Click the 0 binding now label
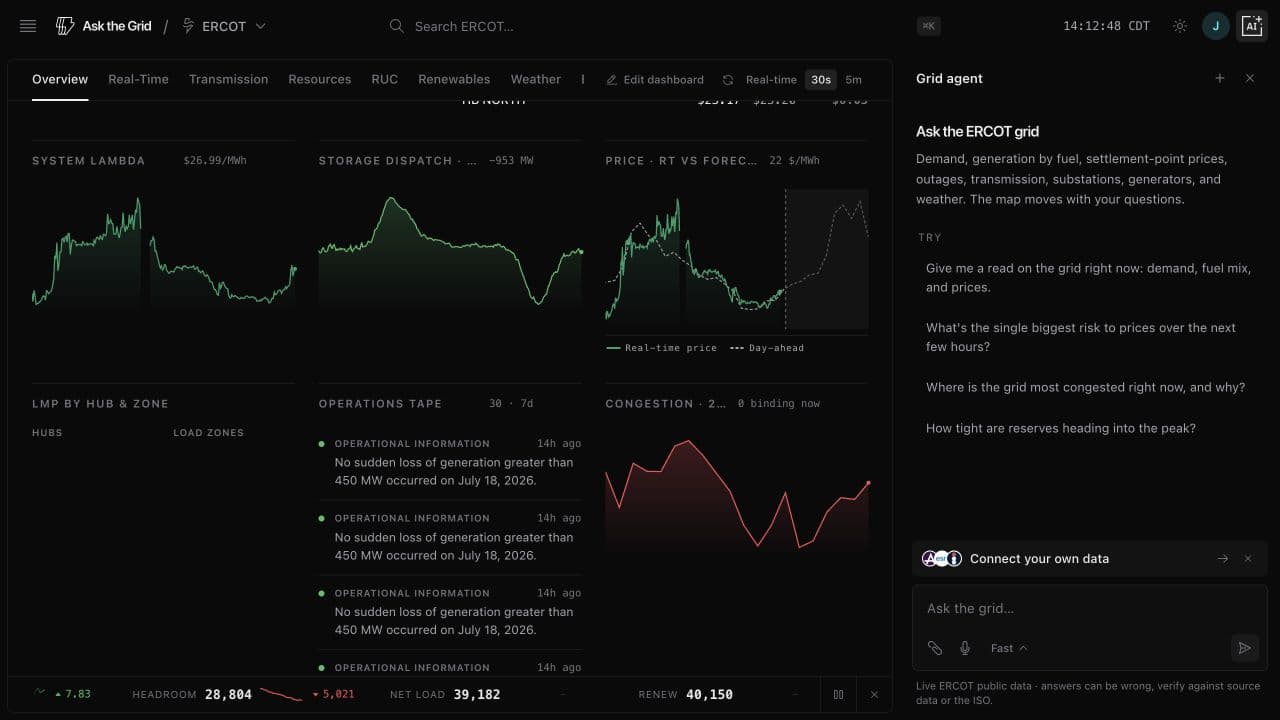 coord(779,404)
